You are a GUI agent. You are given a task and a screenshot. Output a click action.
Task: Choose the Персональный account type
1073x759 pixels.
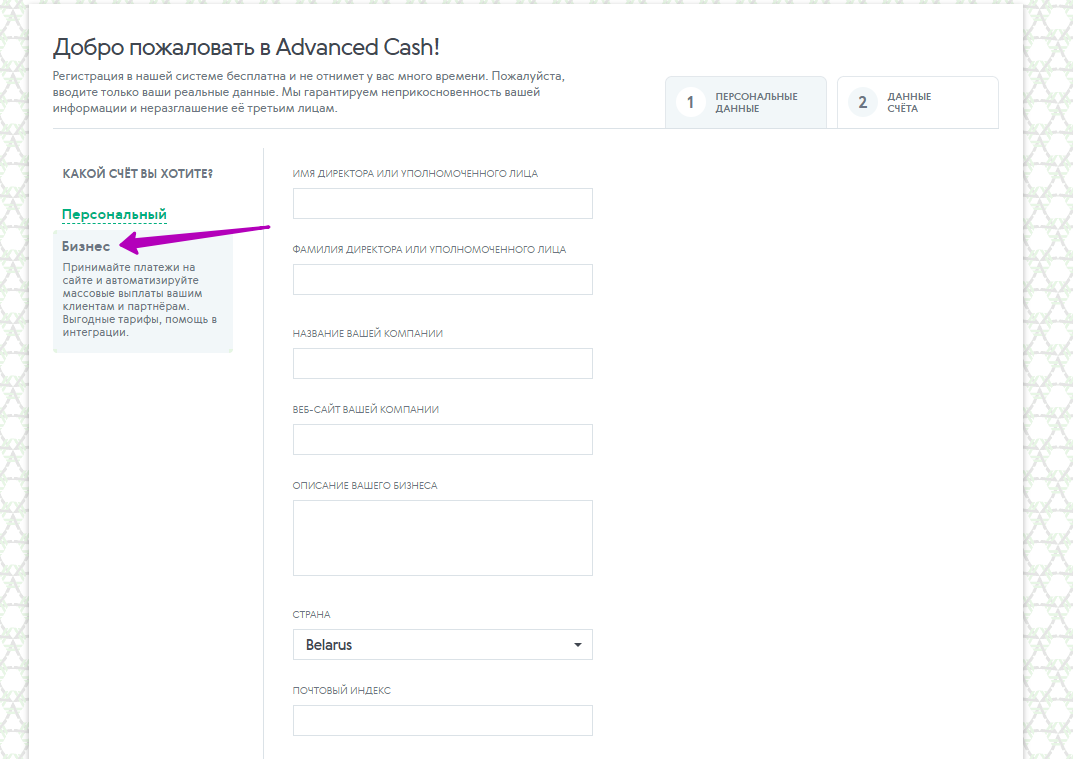coord(114,214)
